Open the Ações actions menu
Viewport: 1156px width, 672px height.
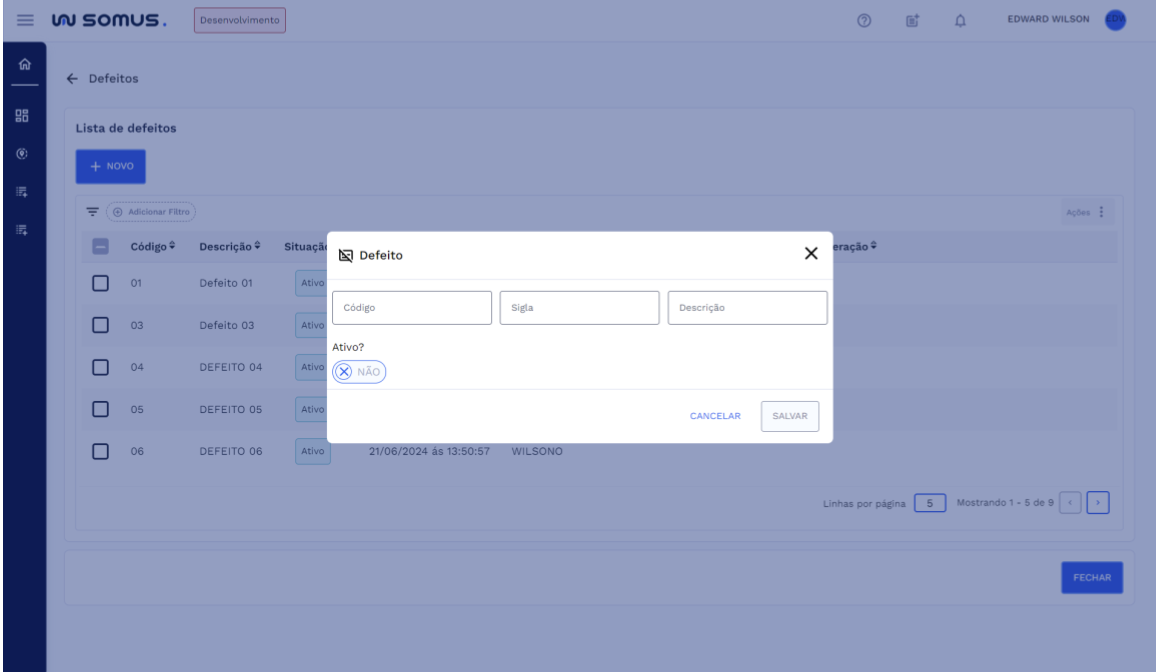tap(1089, 212)
